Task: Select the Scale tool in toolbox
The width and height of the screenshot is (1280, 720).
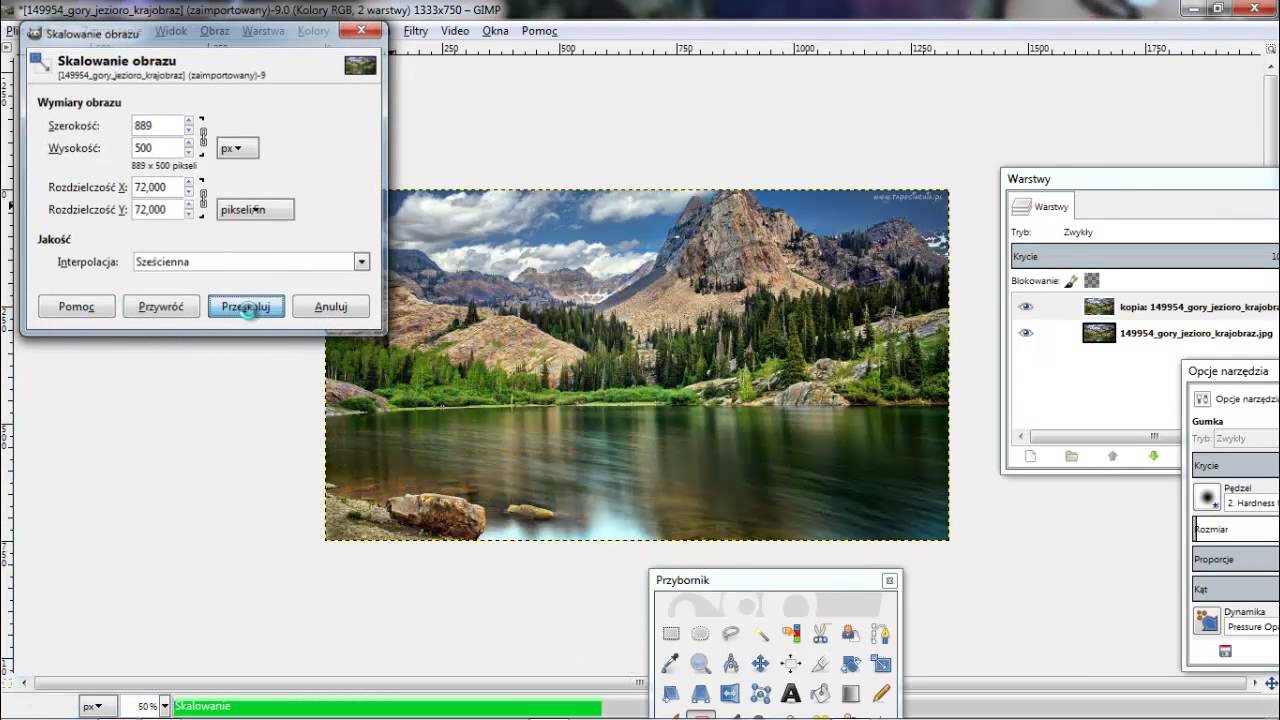Action: 881,663
